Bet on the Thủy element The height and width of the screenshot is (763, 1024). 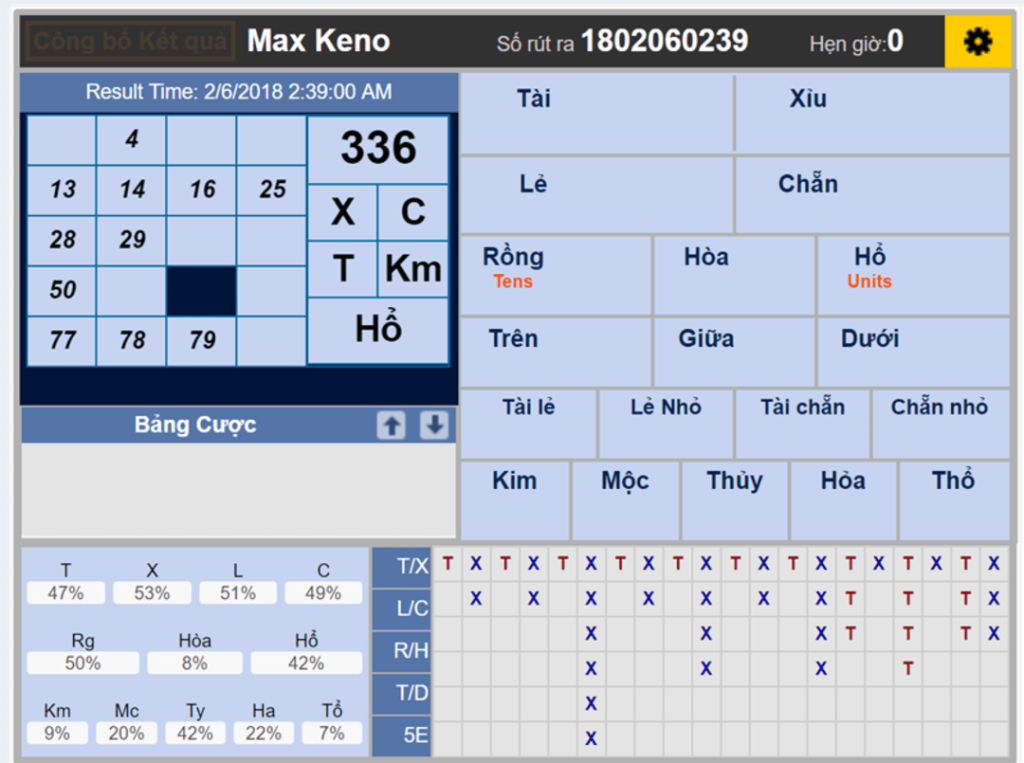coord(735,501)
